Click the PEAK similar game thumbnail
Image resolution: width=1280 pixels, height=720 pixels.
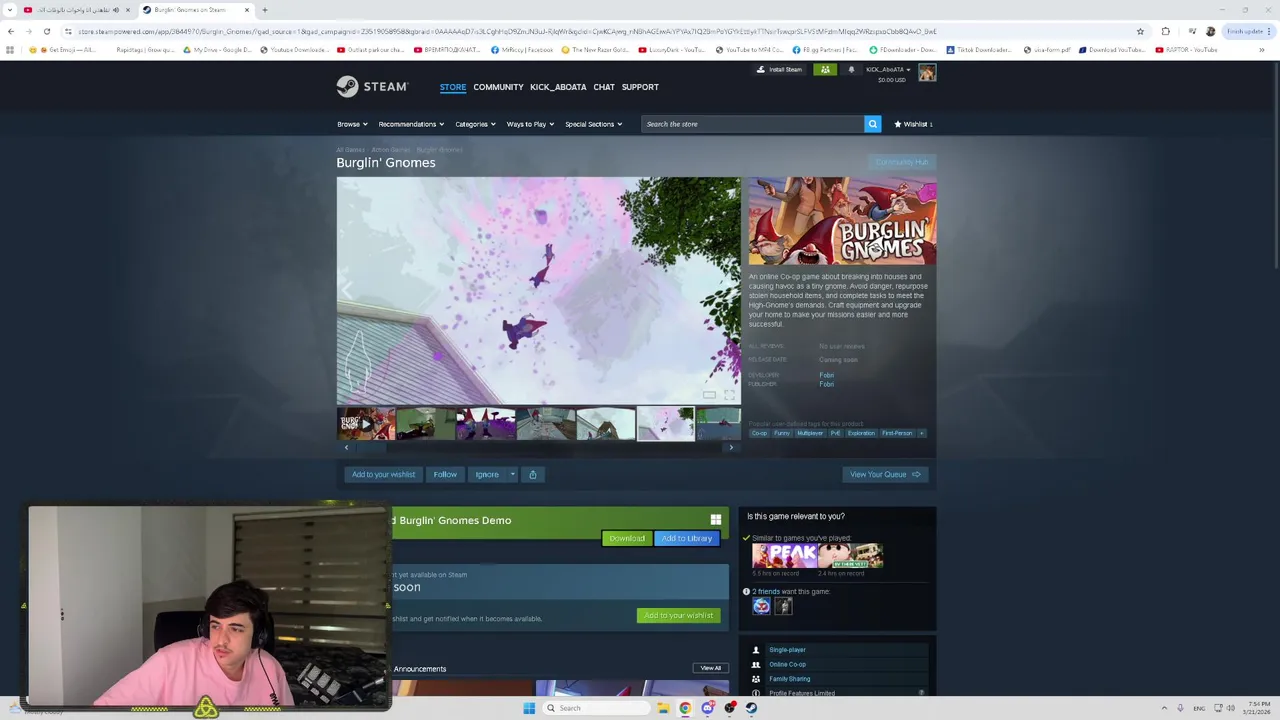click(785, 556)
